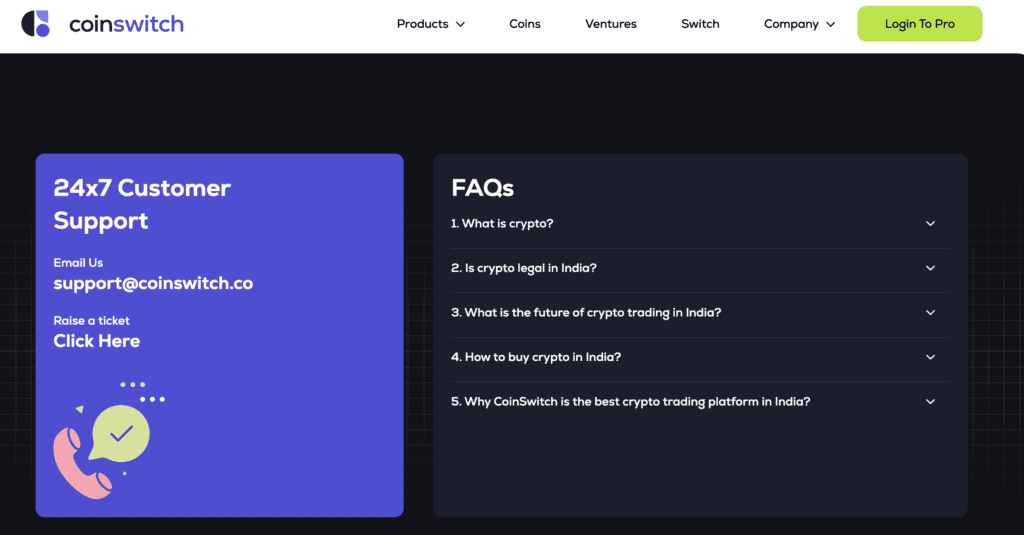
Task: Click the 'FAQs' heading
Action: pos(483,188)
